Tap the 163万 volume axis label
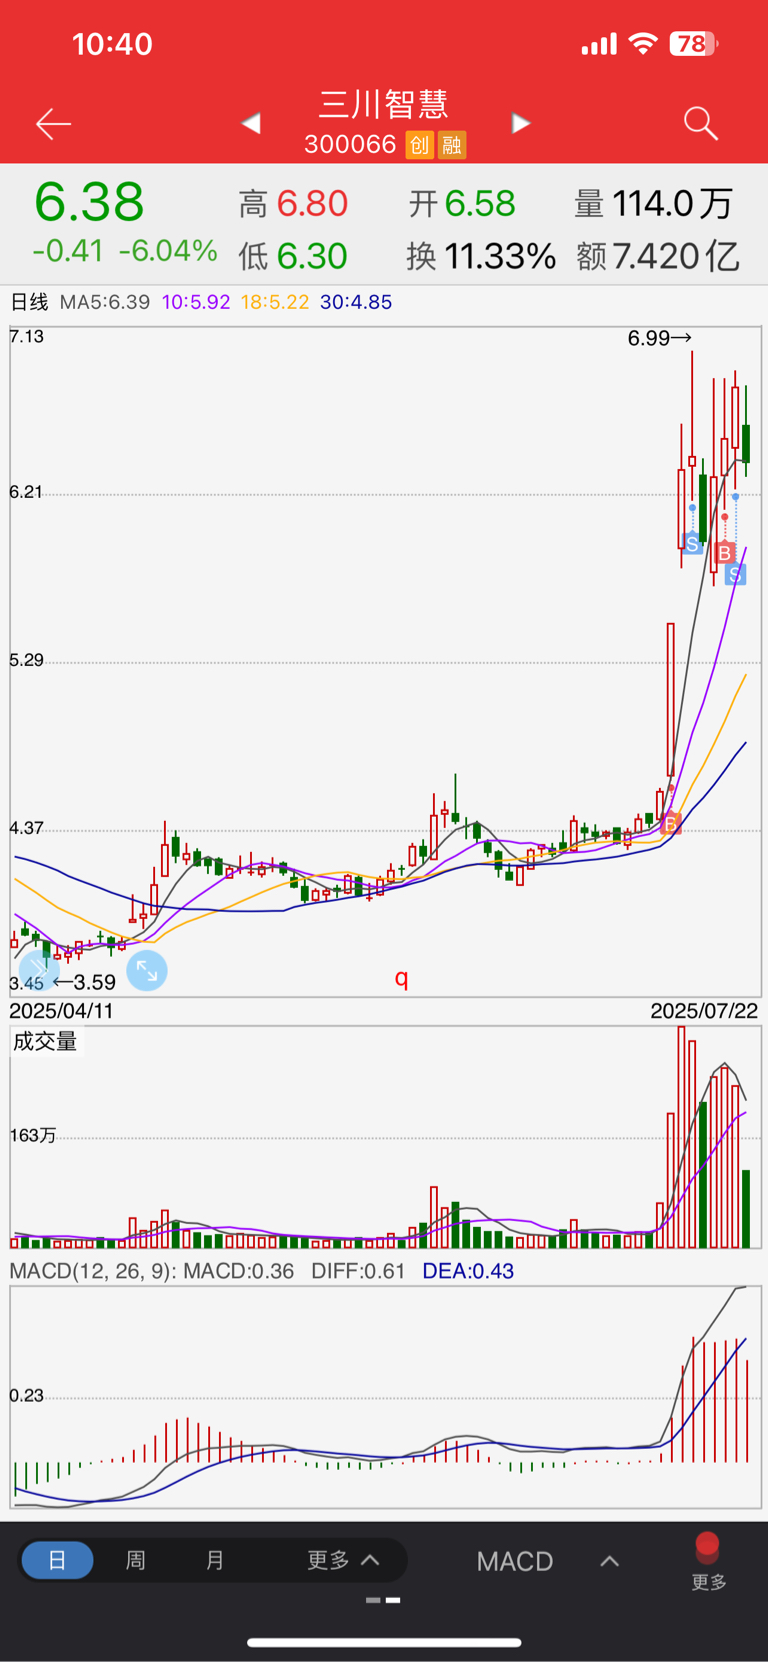768x1662 pixels. pos(33,1135)
